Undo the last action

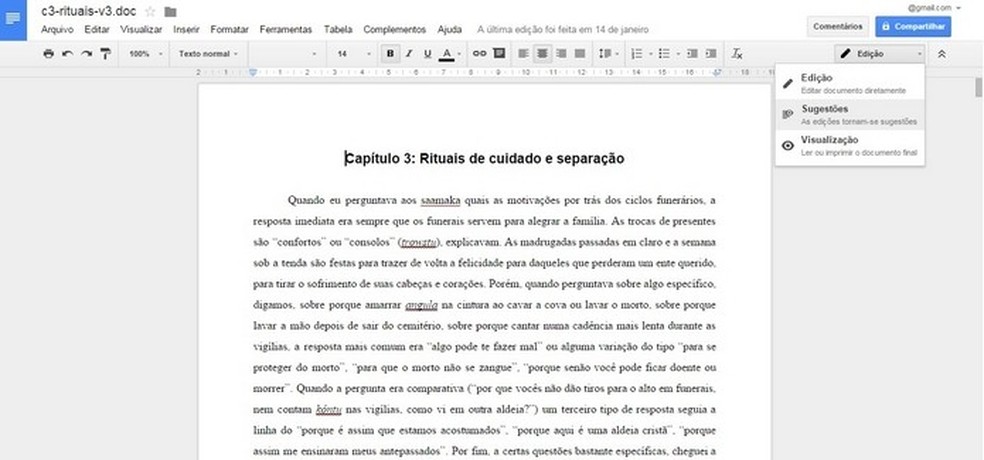(x=68, y=54)
